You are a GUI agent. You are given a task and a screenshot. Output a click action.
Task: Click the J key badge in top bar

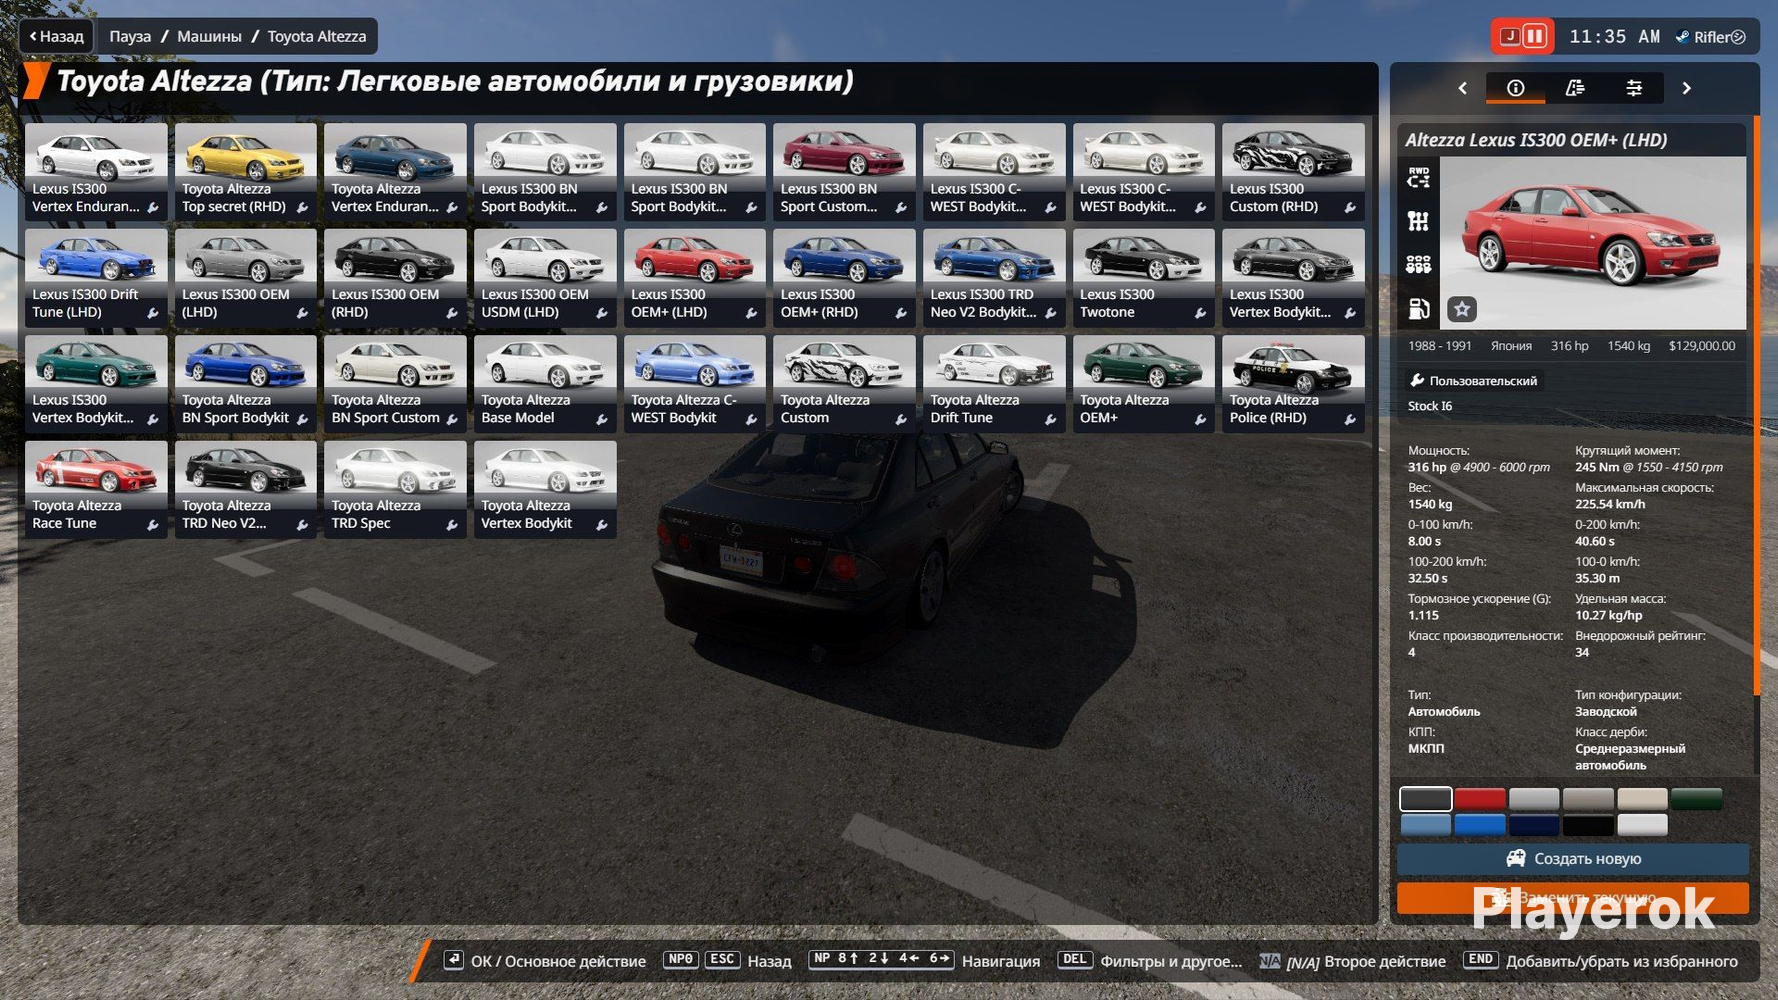1509,37
